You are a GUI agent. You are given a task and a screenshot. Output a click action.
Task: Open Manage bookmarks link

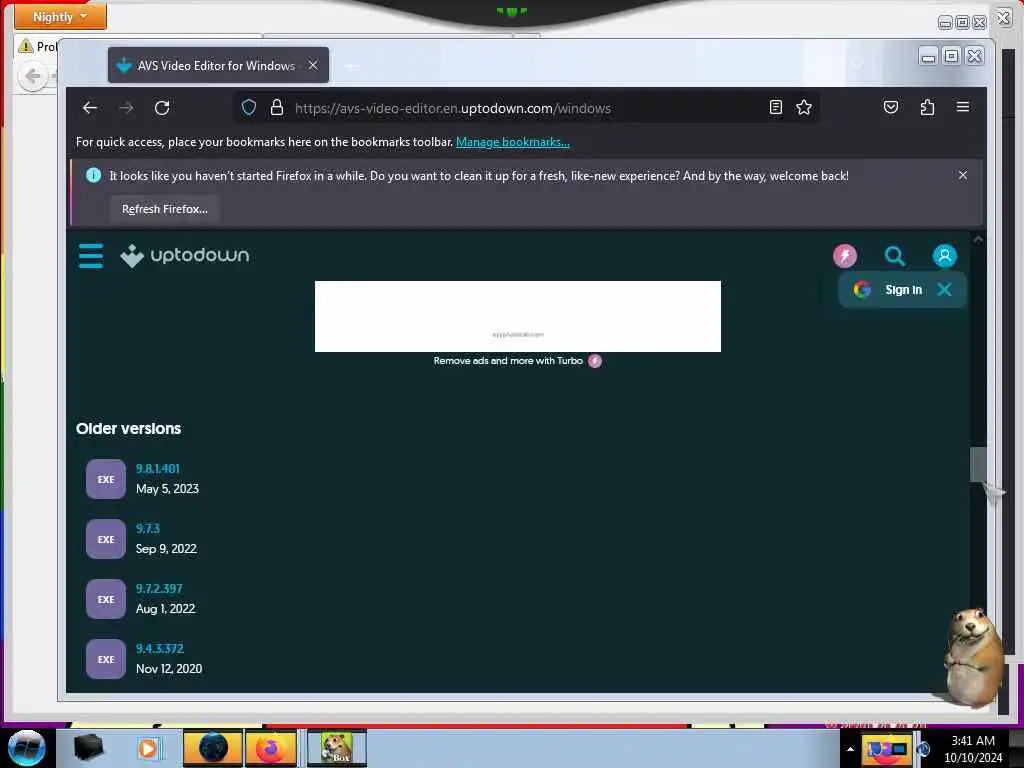pos(513,142)
